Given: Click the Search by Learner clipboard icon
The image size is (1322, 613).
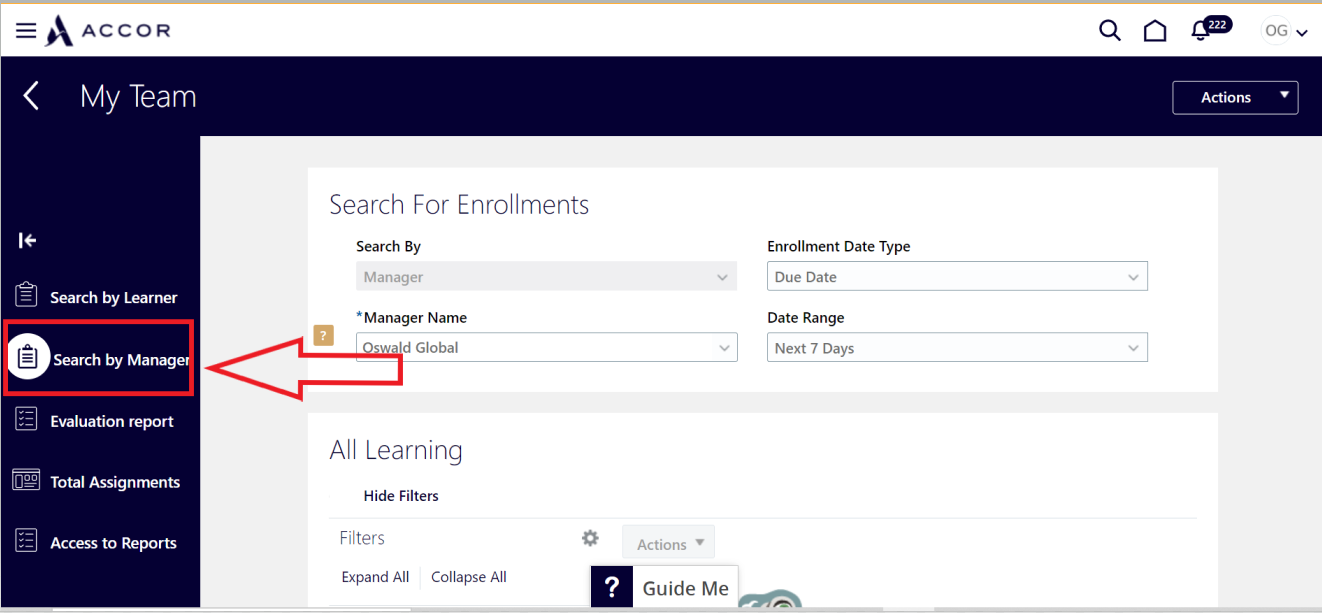Looking at the screenshot, I should click(x=26, y=296).
